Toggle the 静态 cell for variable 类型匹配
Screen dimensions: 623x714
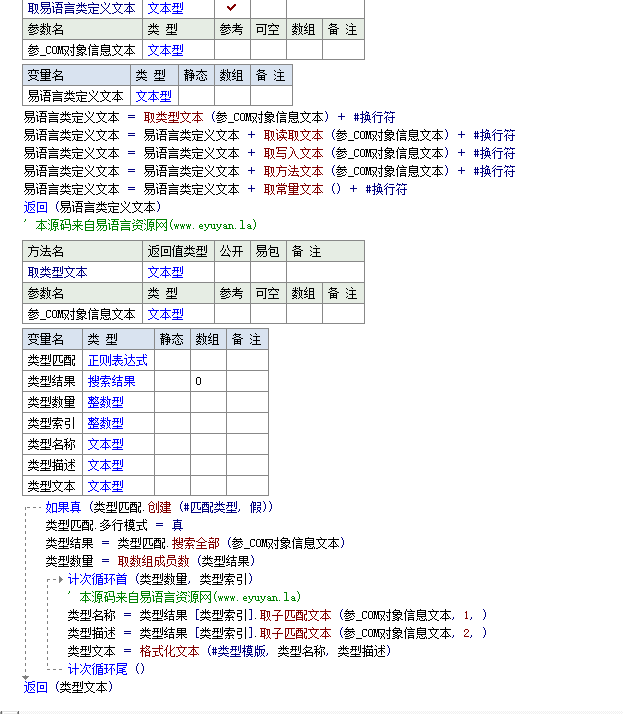[172, 360]
